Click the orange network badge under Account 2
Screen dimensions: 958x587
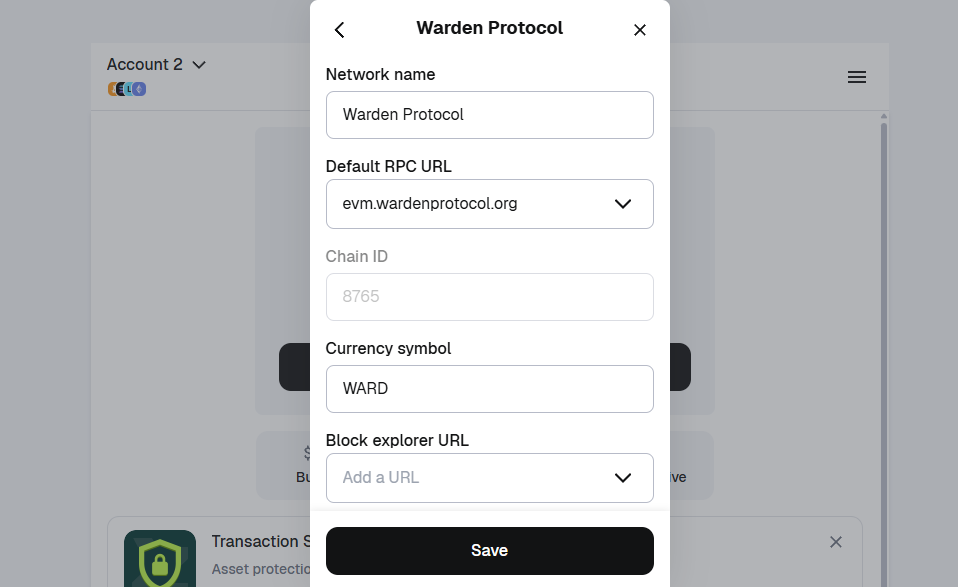pyautogui.click(x=112, y=89)
